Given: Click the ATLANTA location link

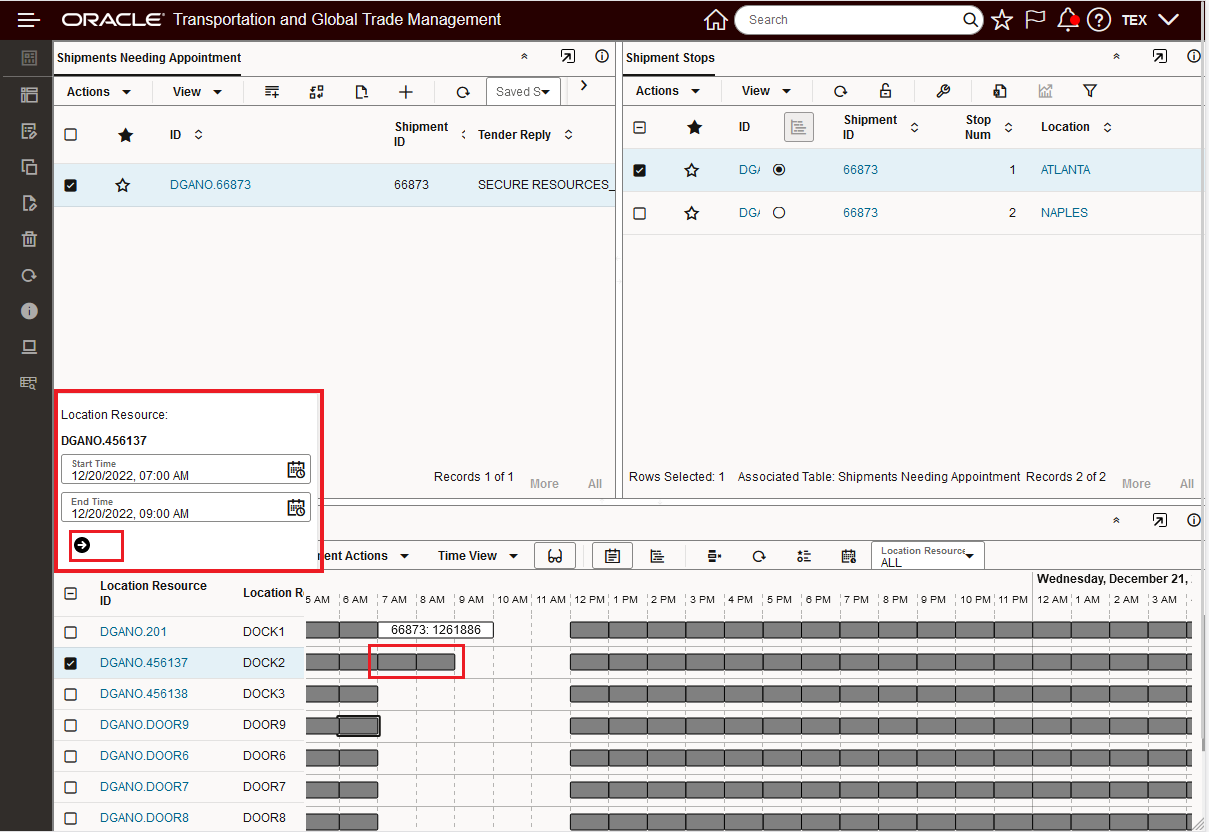Looking at the screenshot, I should click(1065, 170).
